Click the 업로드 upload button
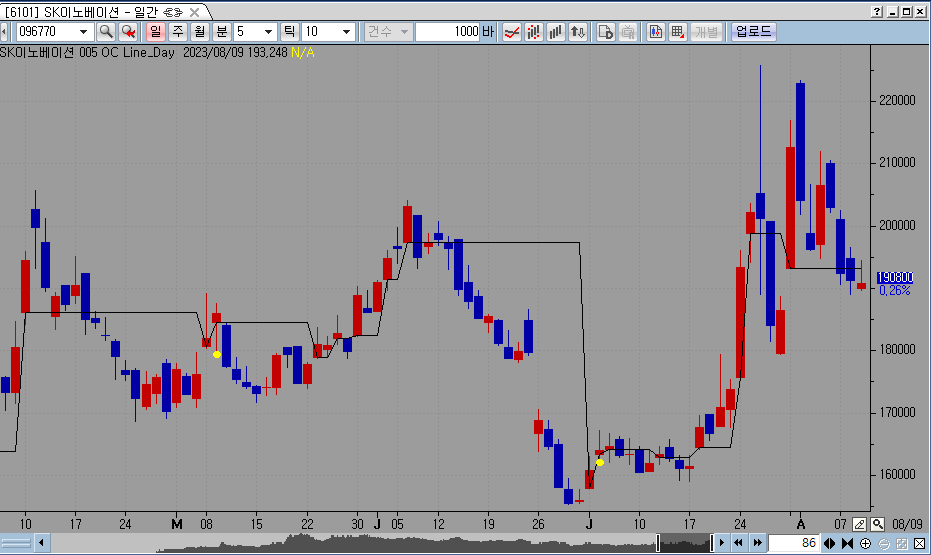This screenshot has width=931, height=555. tap(753, 32)
